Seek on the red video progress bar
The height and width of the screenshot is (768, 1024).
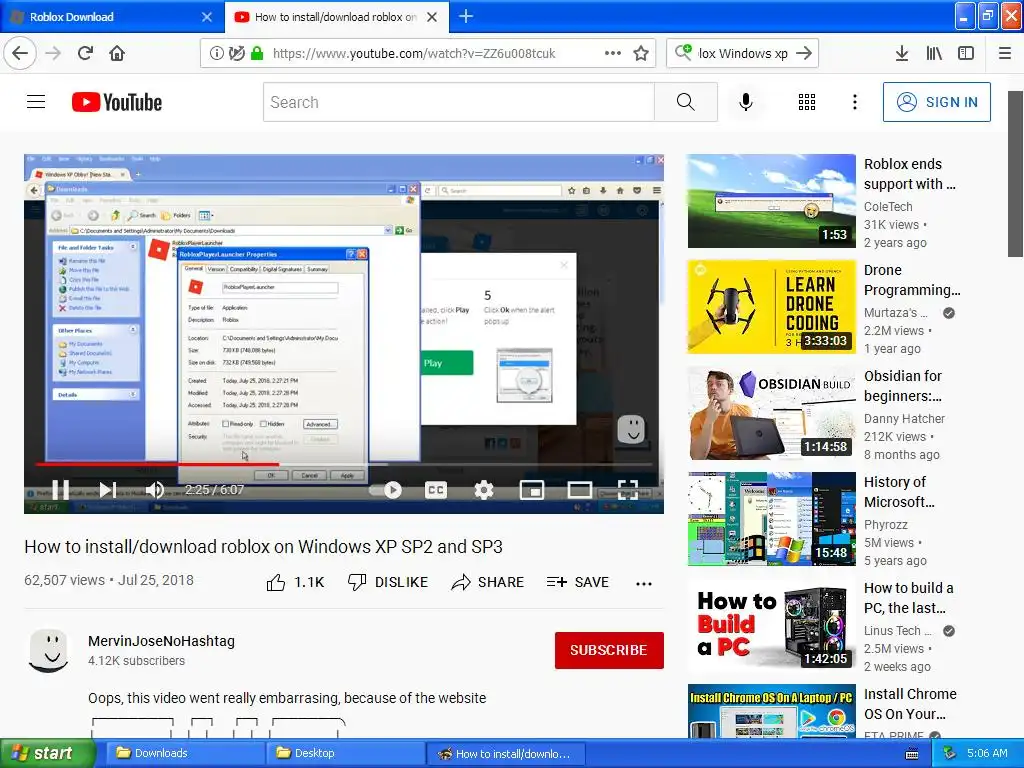(x=344, y=464)
